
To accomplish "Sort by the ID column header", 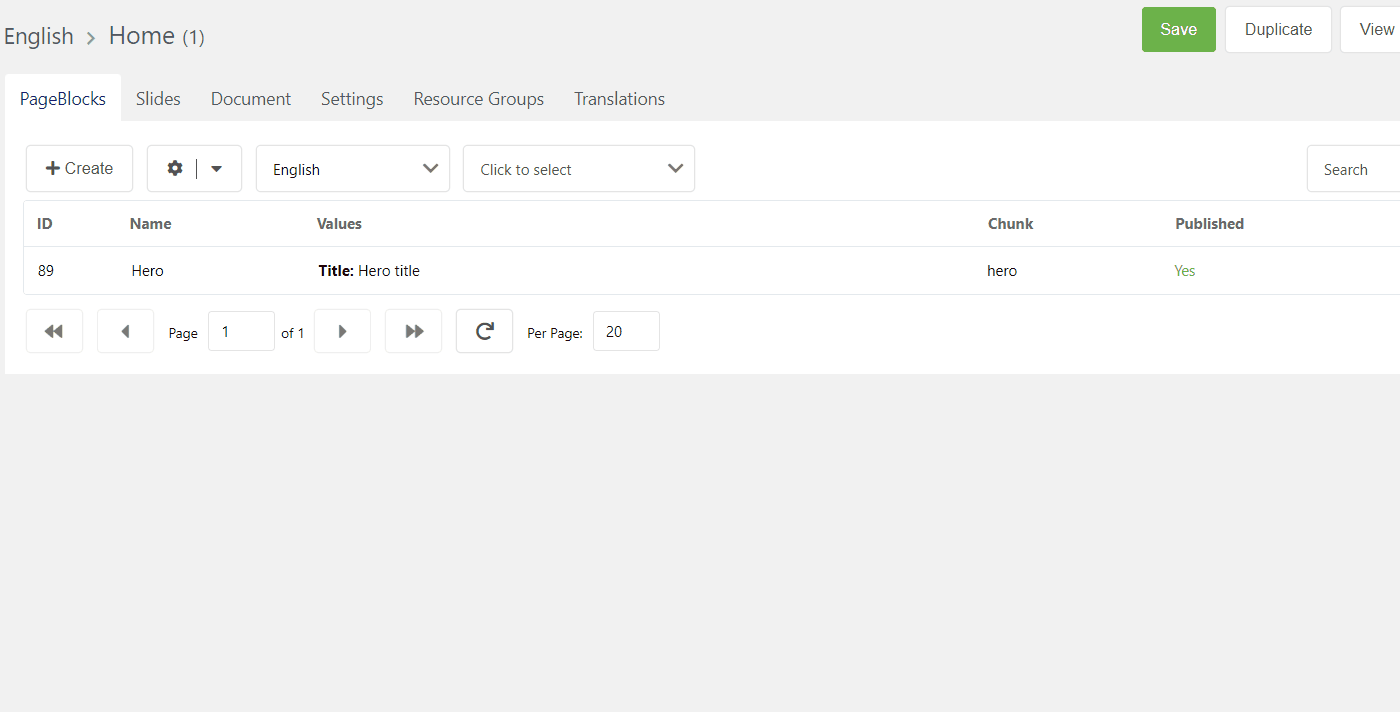I will pos(45,224).
